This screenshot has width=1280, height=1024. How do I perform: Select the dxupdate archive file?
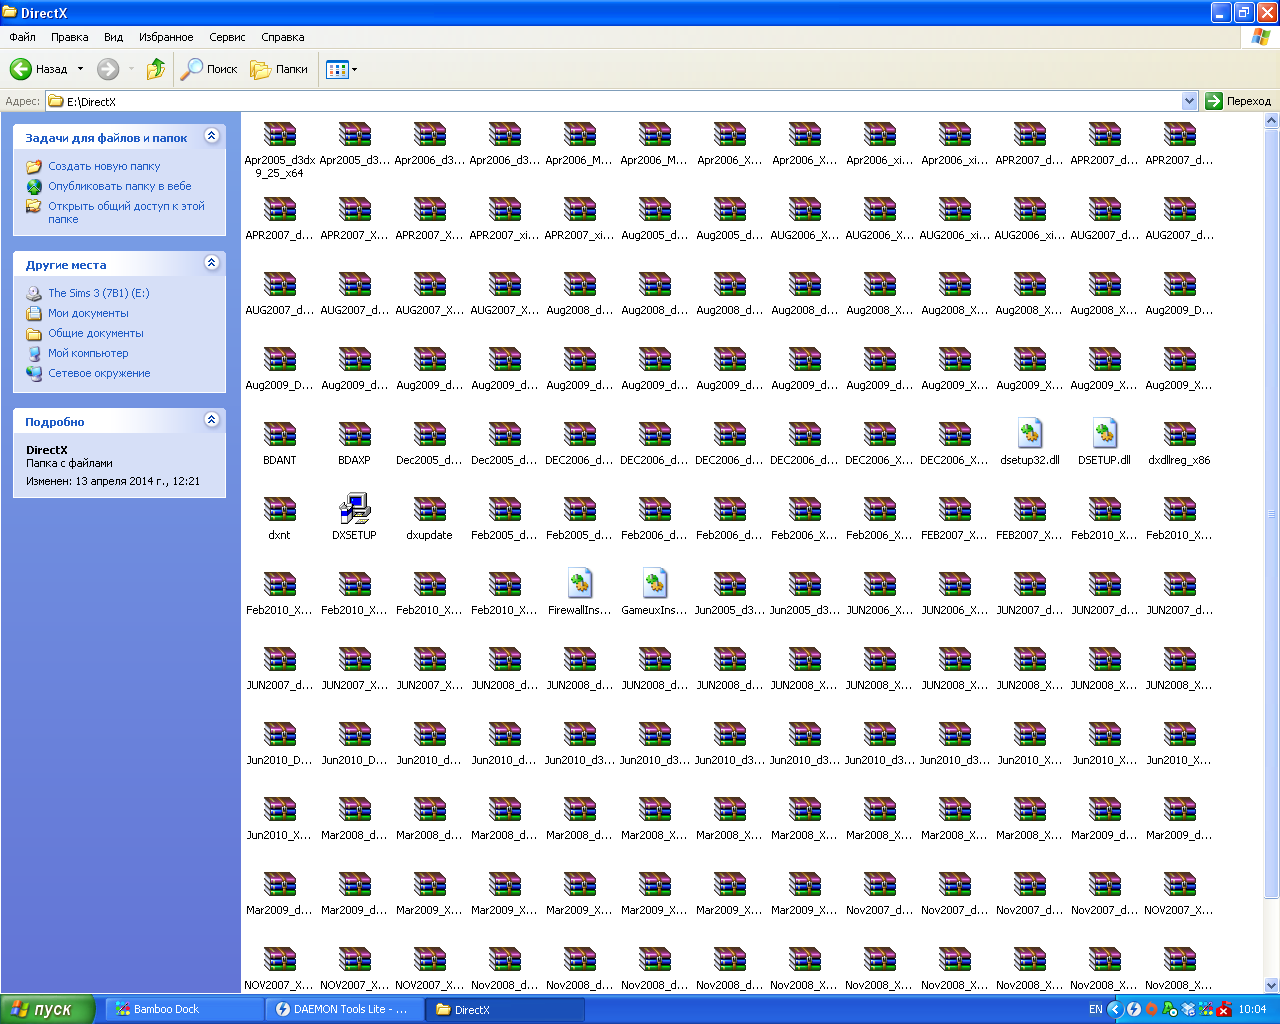(x=430, y=509)
